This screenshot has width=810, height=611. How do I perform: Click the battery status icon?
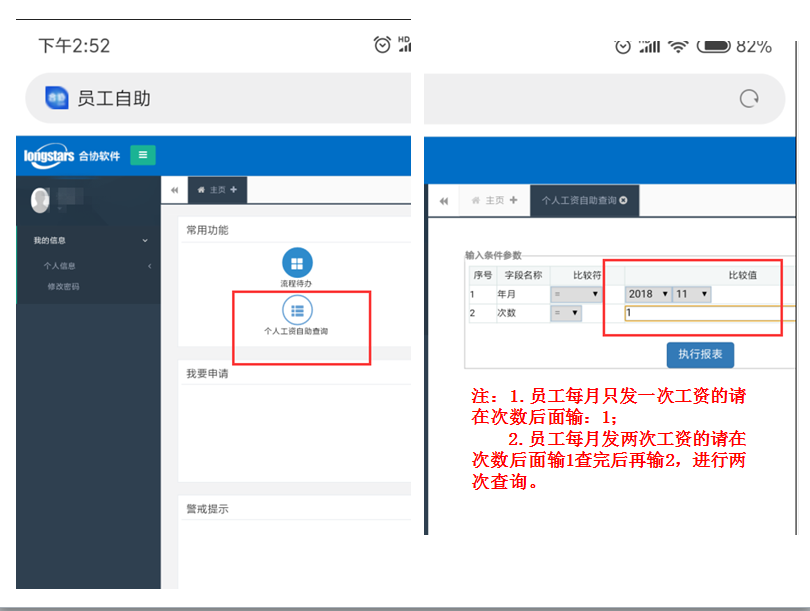[x=713, y=46]
